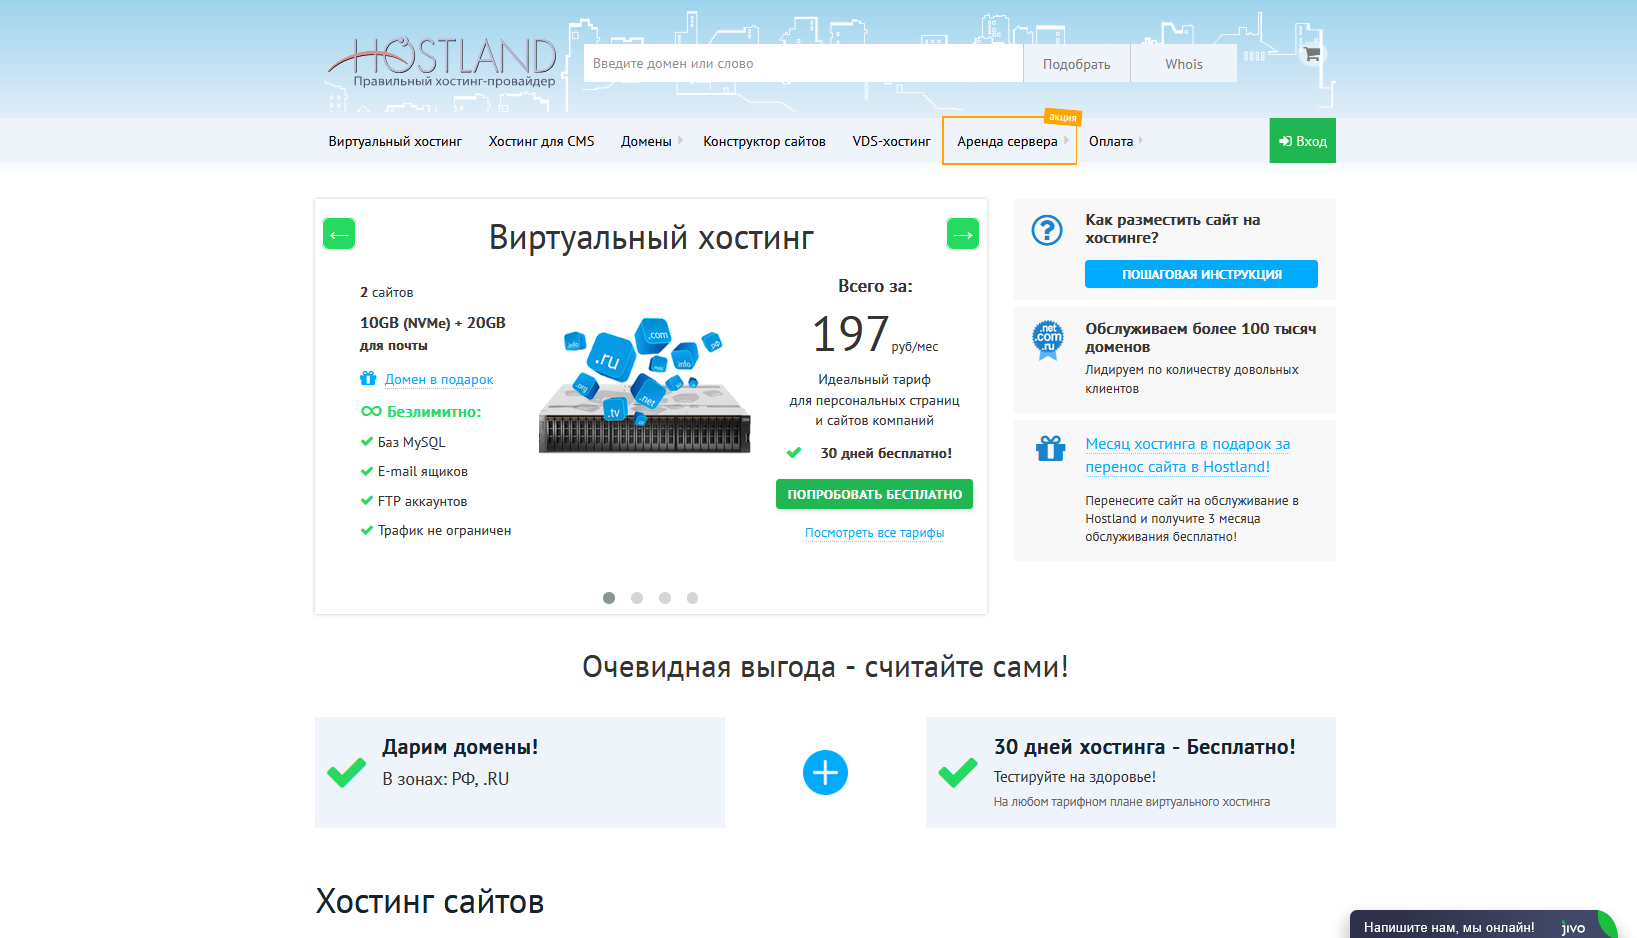Click the Подобрать domain search button

[x=1076, y=63]
